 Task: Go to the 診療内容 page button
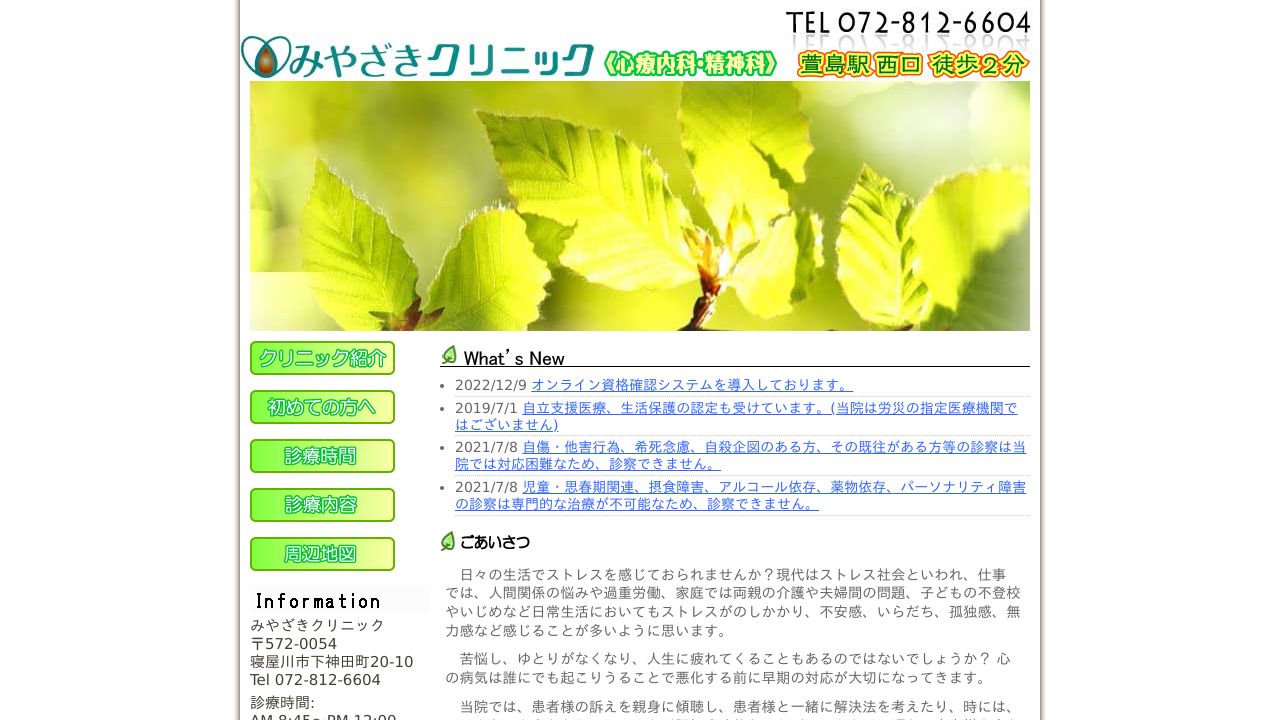coord(322,505)
